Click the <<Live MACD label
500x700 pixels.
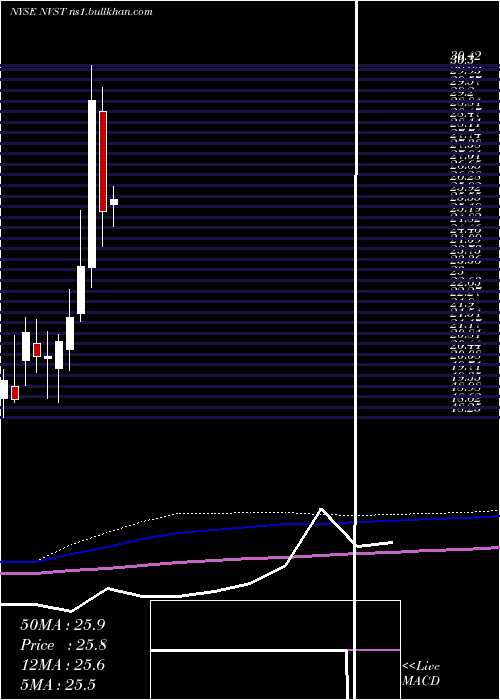[421, 674]
